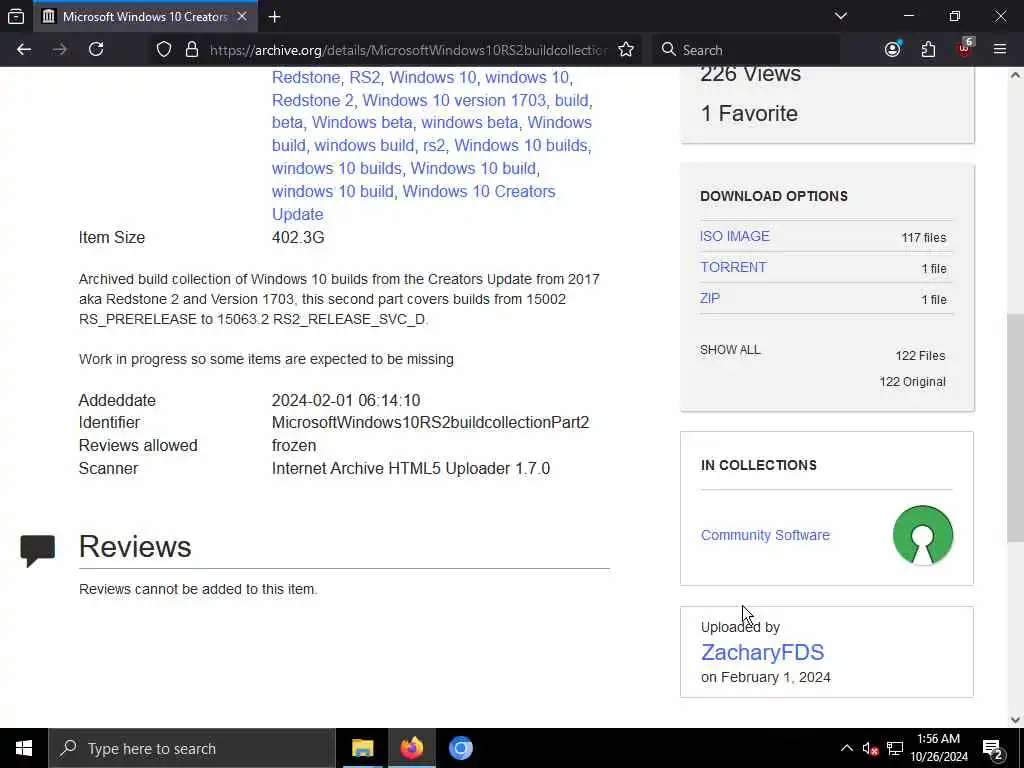Image resolution: width=1024 pixels, height=768 pixels.
Task: Click the Reviews heading speech bubble icon
Action: click(38, 551)
